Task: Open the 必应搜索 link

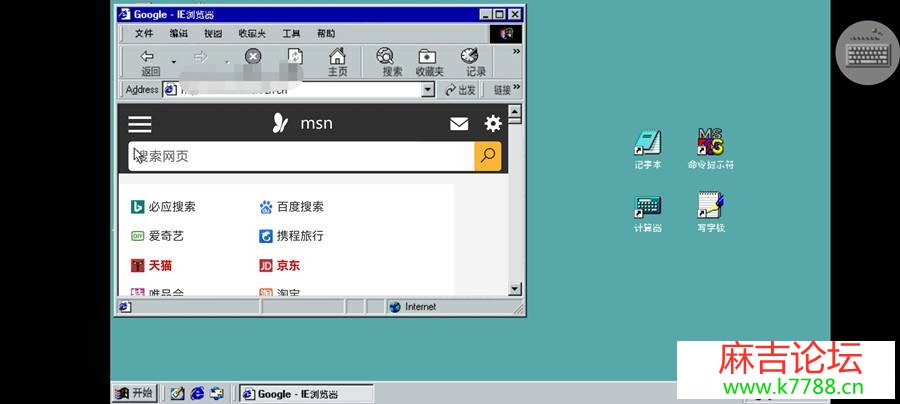Action: pyautogui.click(x=163, y=207)
